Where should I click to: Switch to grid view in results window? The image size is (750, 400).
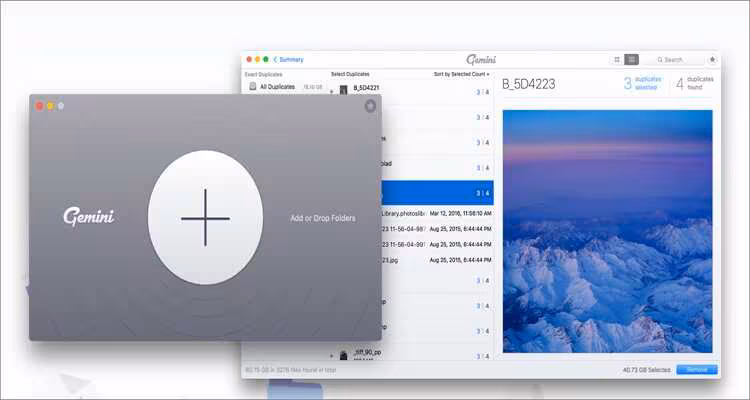click(617, 60)
